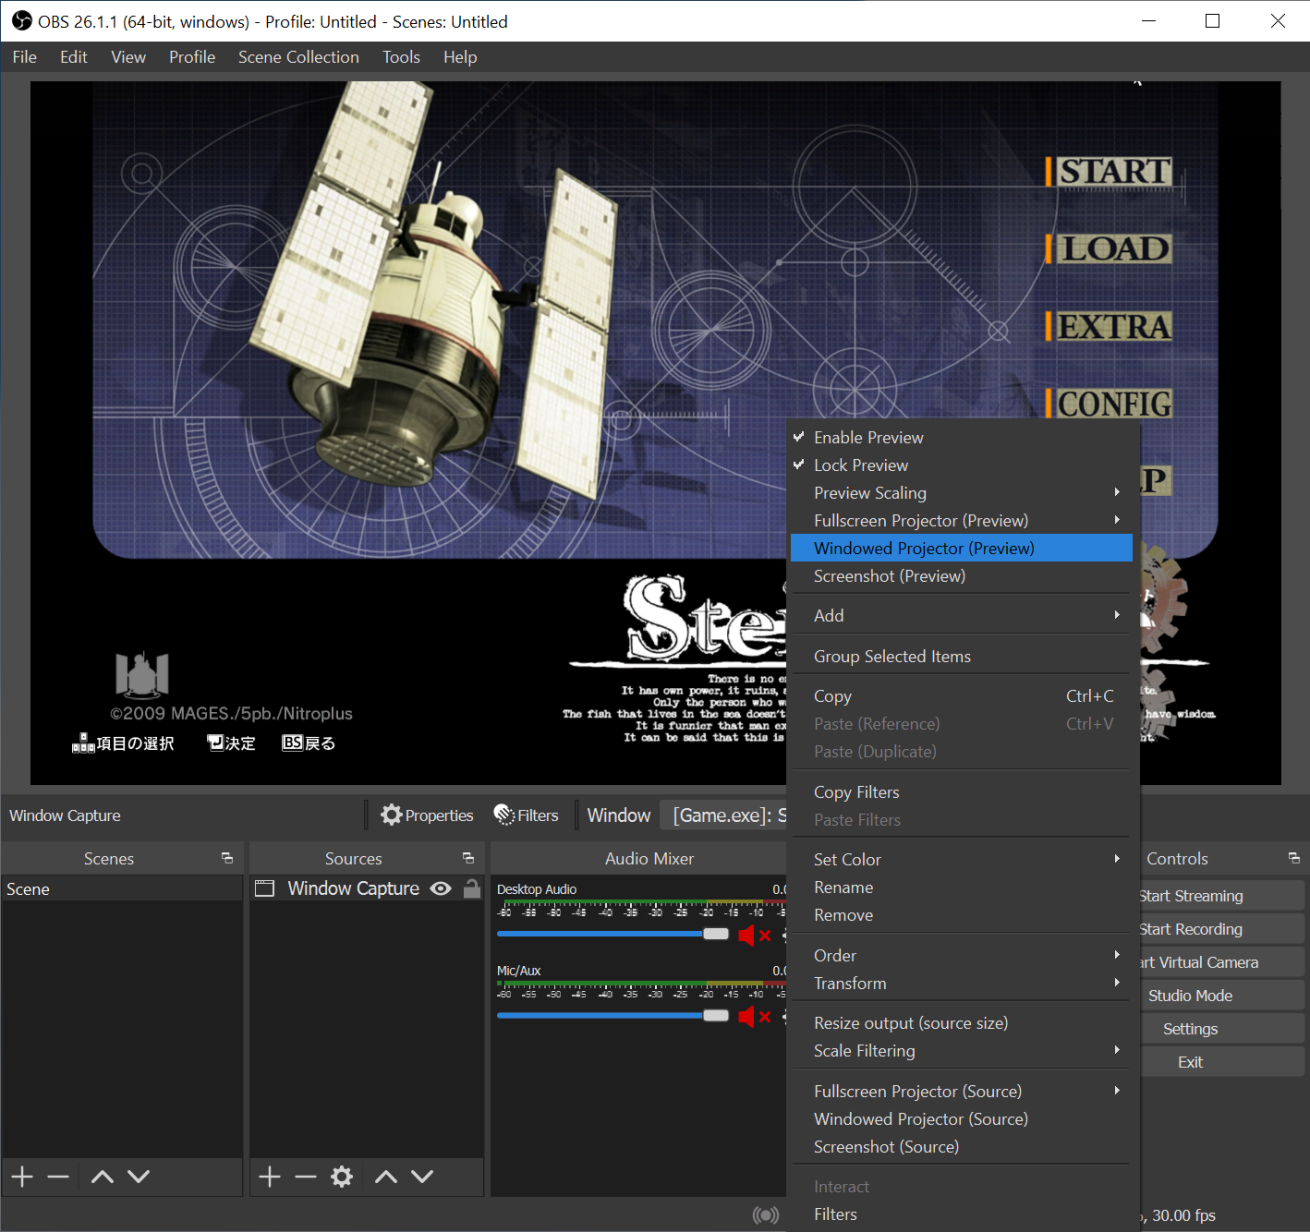Image resolution: width=1310 pixels, height=1232 pixels.
Task: Remove the scene with the minus icon
Action: tap(58, 1177)
